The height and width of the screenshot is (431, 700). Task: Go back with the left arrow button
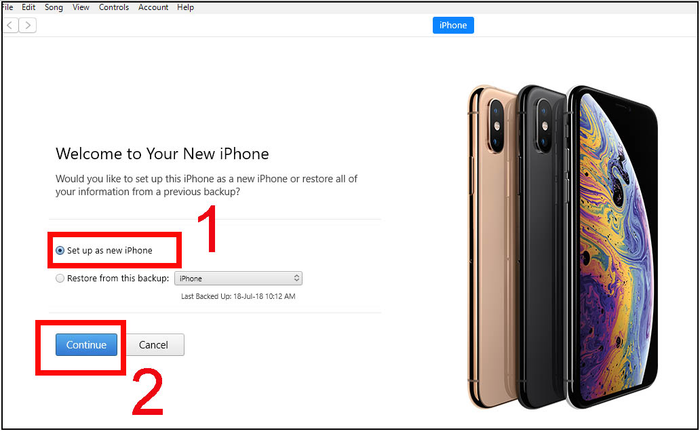coord(11,25)
